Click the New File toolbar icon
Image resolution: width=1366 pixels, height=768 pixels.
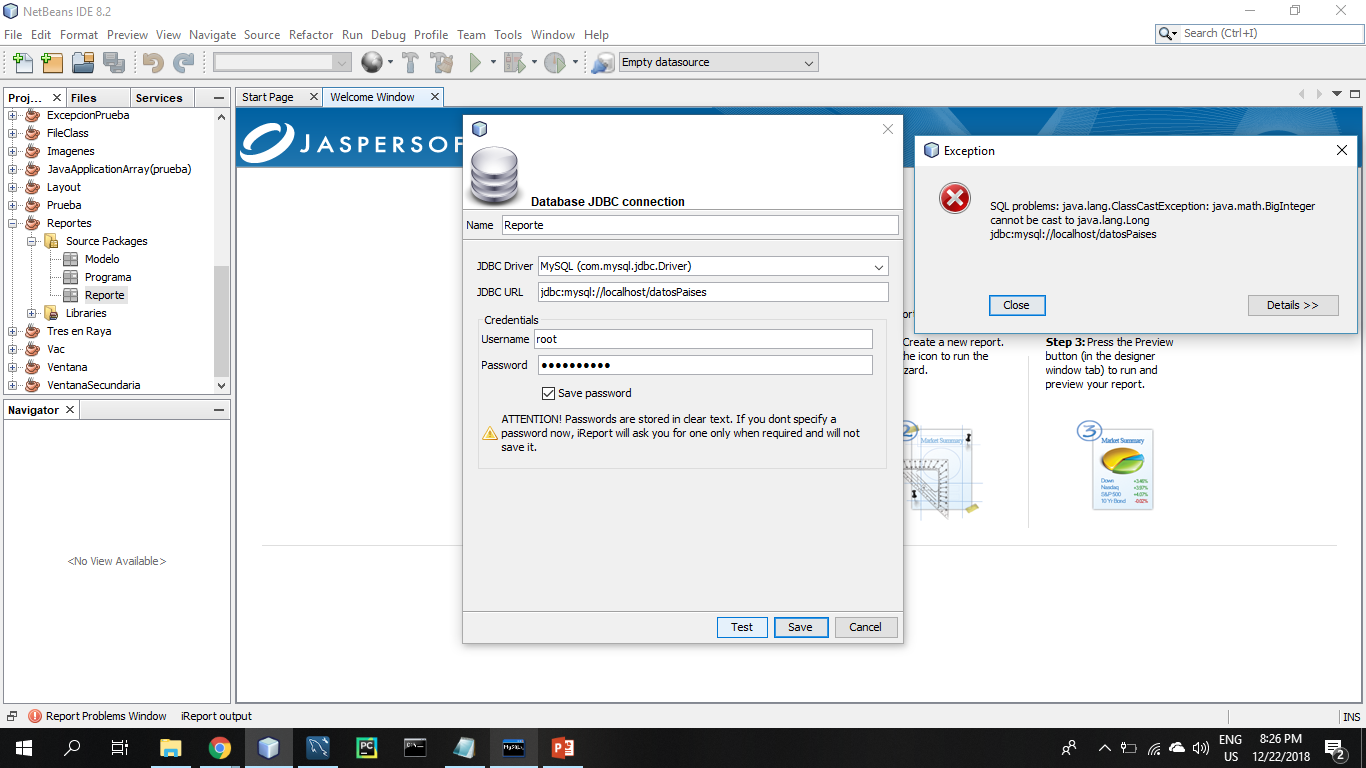pyautogui.click(x=22, y=63)
